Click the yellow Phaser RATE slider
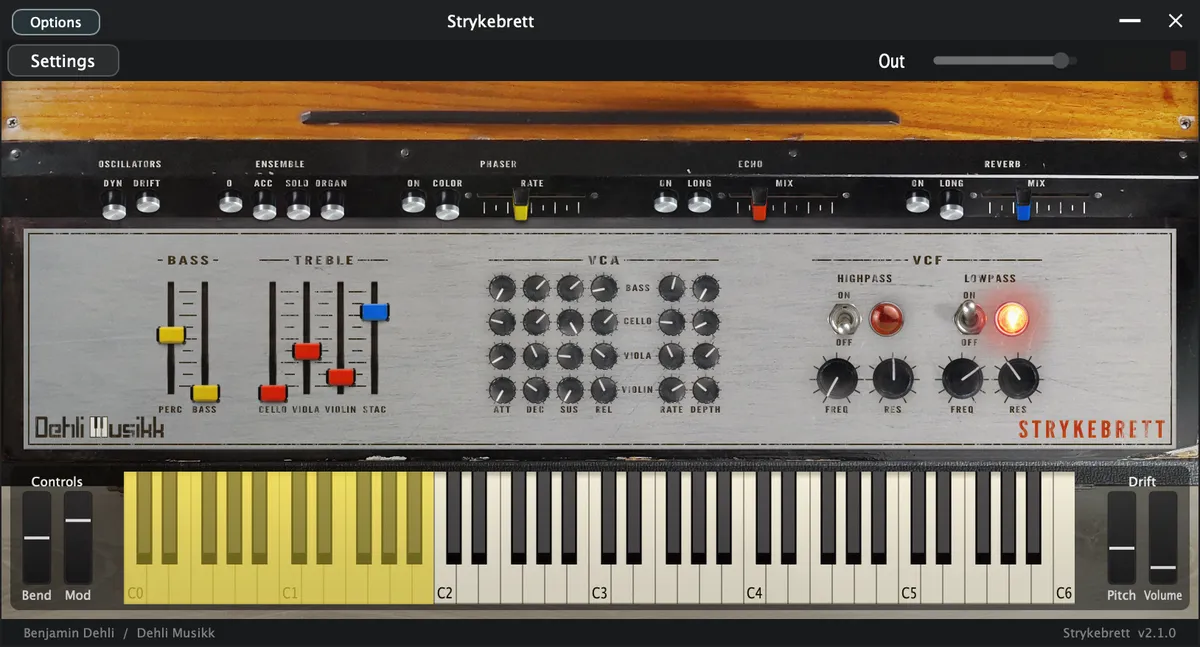 pos(521,205)
